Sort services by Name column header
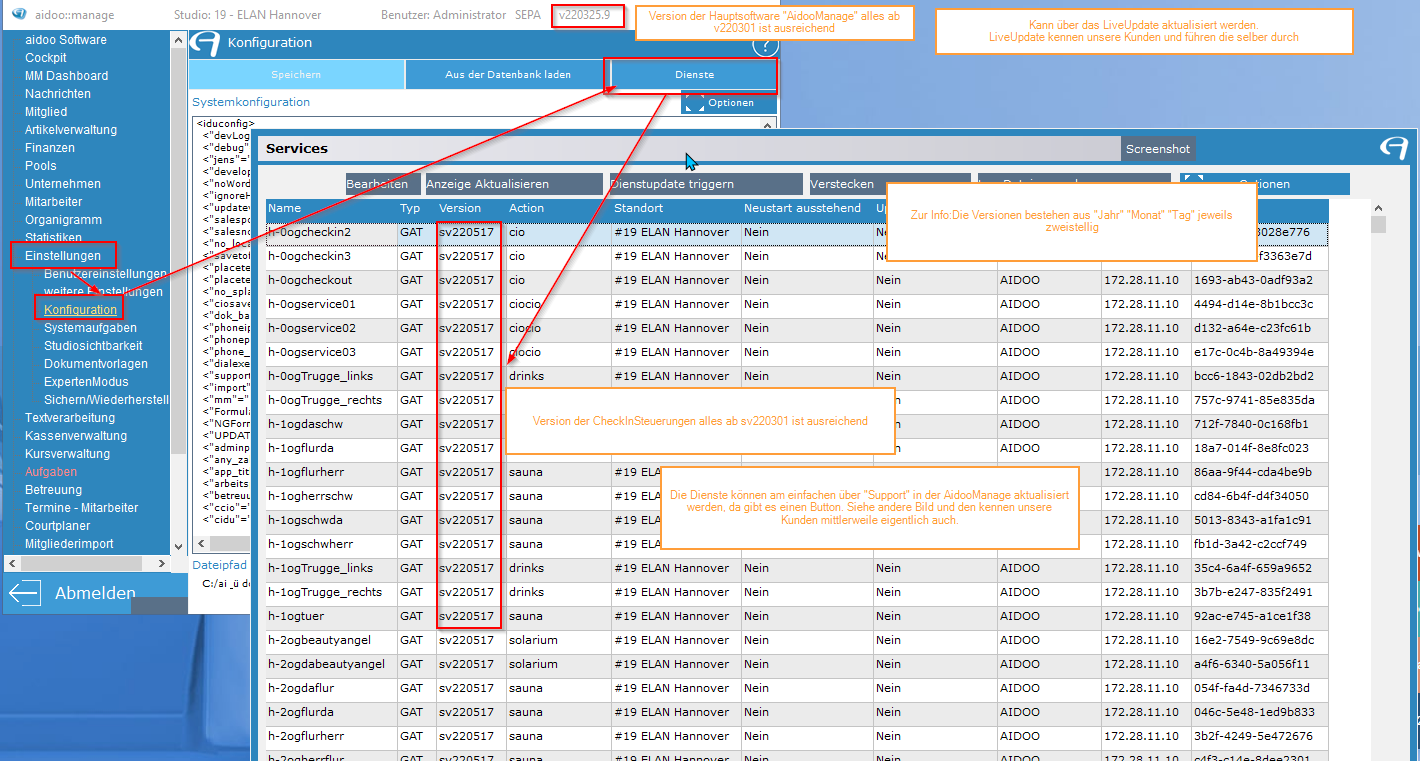Image resolution: width=1420 pixels, height=761 pixels. coord(331,208)
